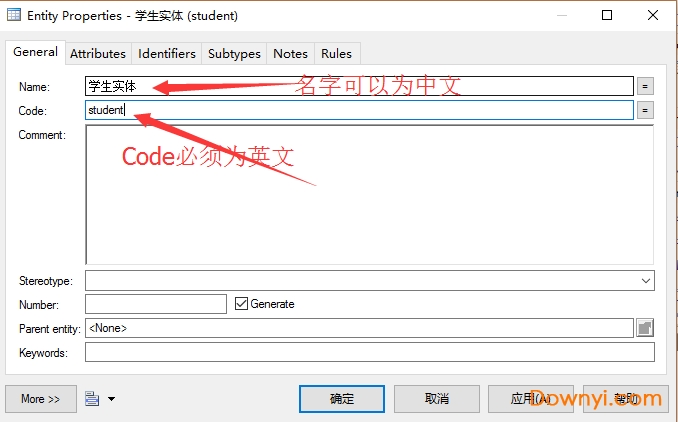Click the equals button beside the Code field

pyautogui.click(x=645, y=110)
